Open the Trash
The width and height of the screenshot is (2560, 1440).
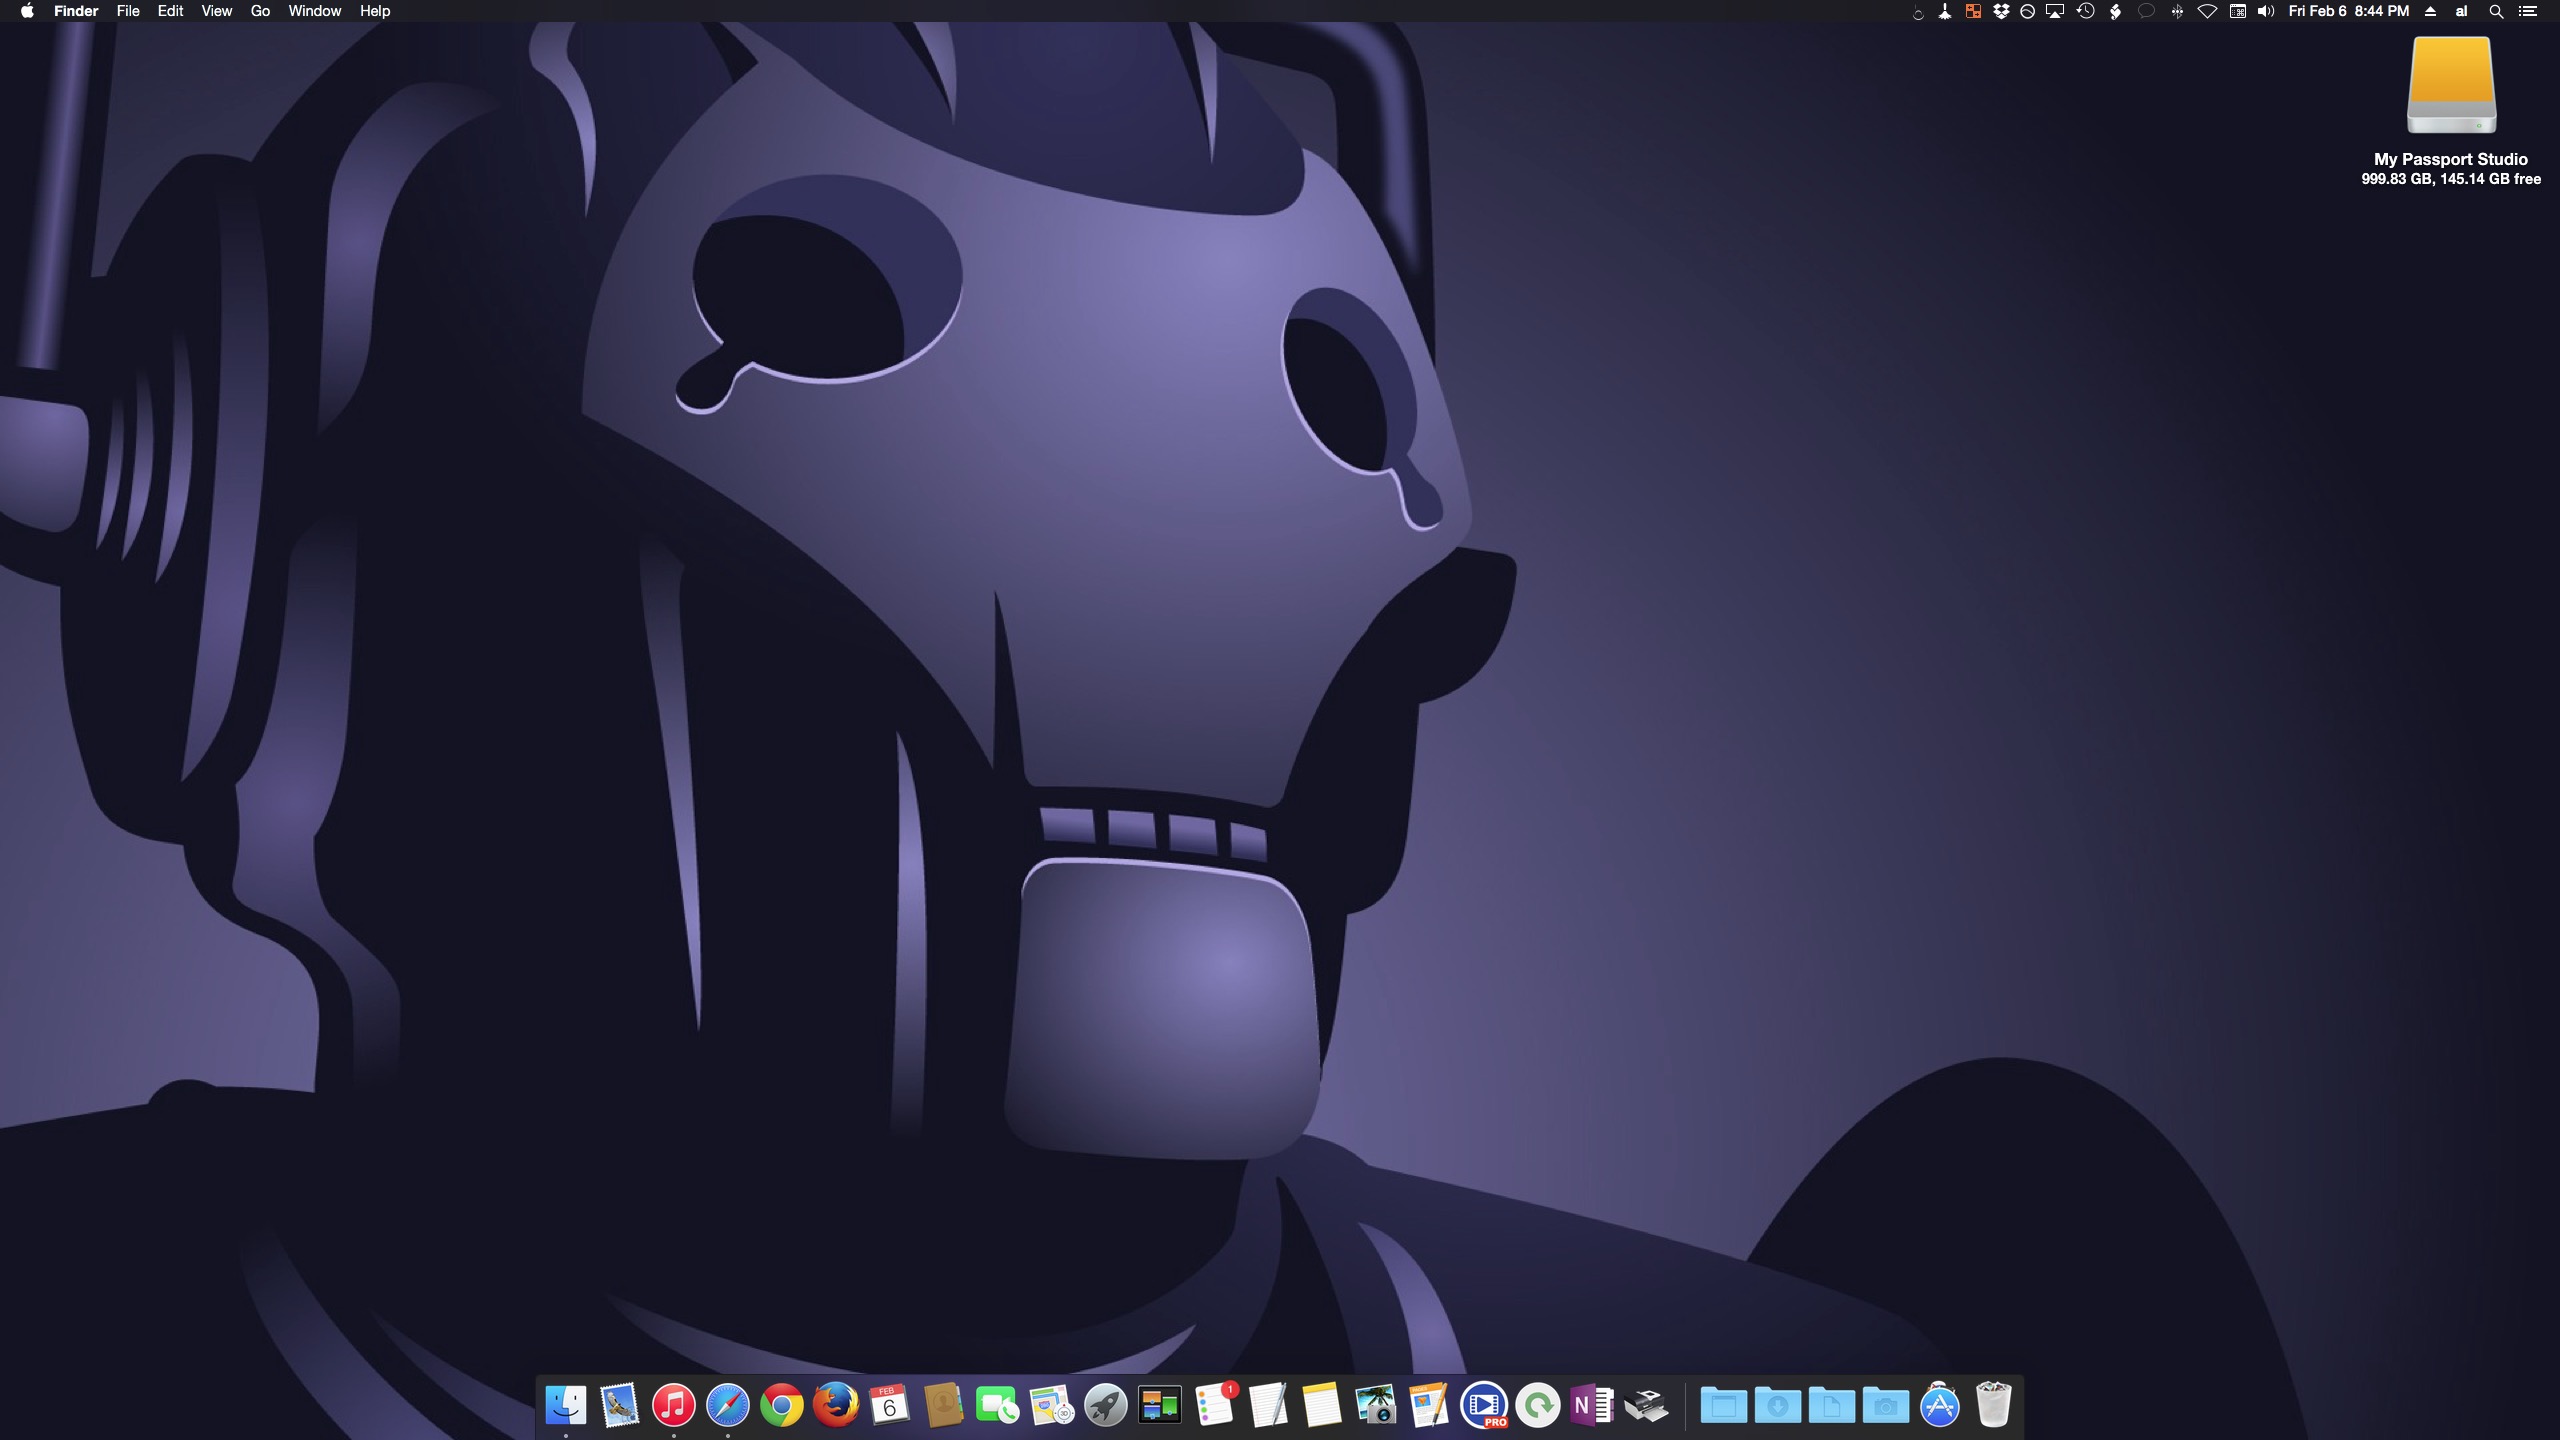1993,1405
